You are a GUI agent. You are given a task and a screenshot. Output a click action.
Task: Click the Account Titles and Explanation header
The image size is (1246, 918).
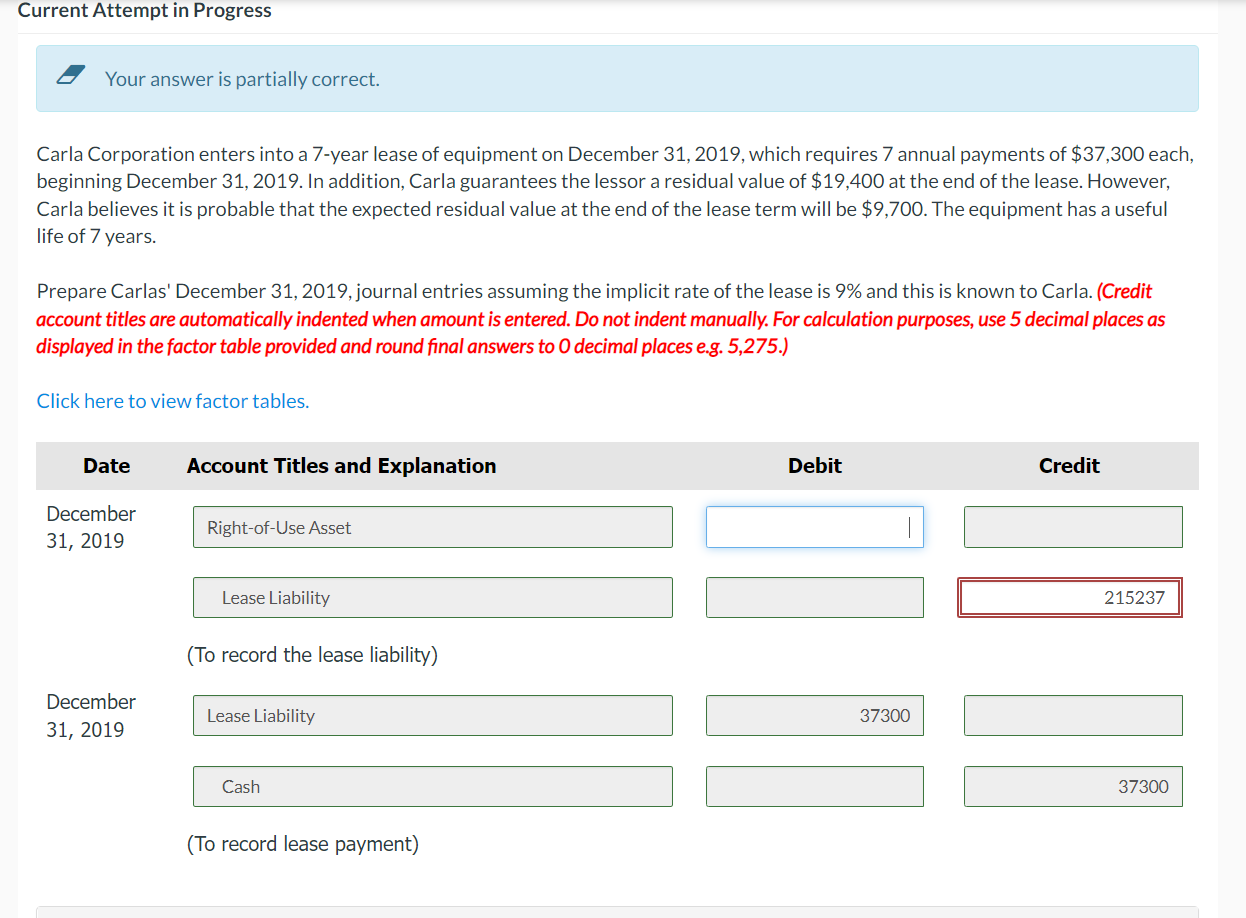341,466
